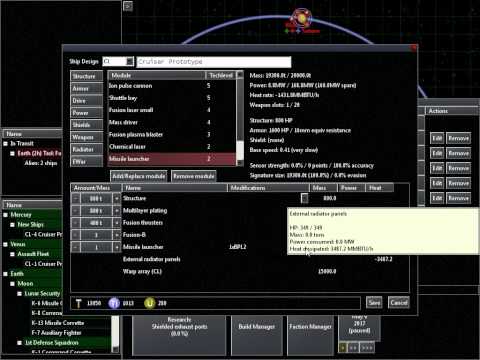Save the ship design
The height and width of the screenshot is (360, 480).
pos(374,303)
